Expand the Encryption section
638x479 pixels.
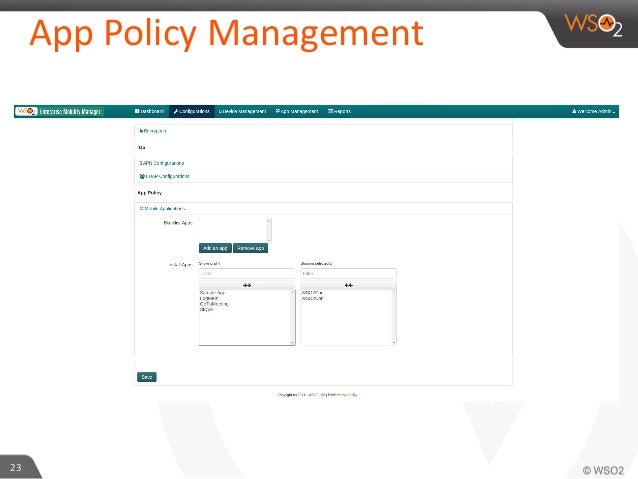(x=153, y=131)
